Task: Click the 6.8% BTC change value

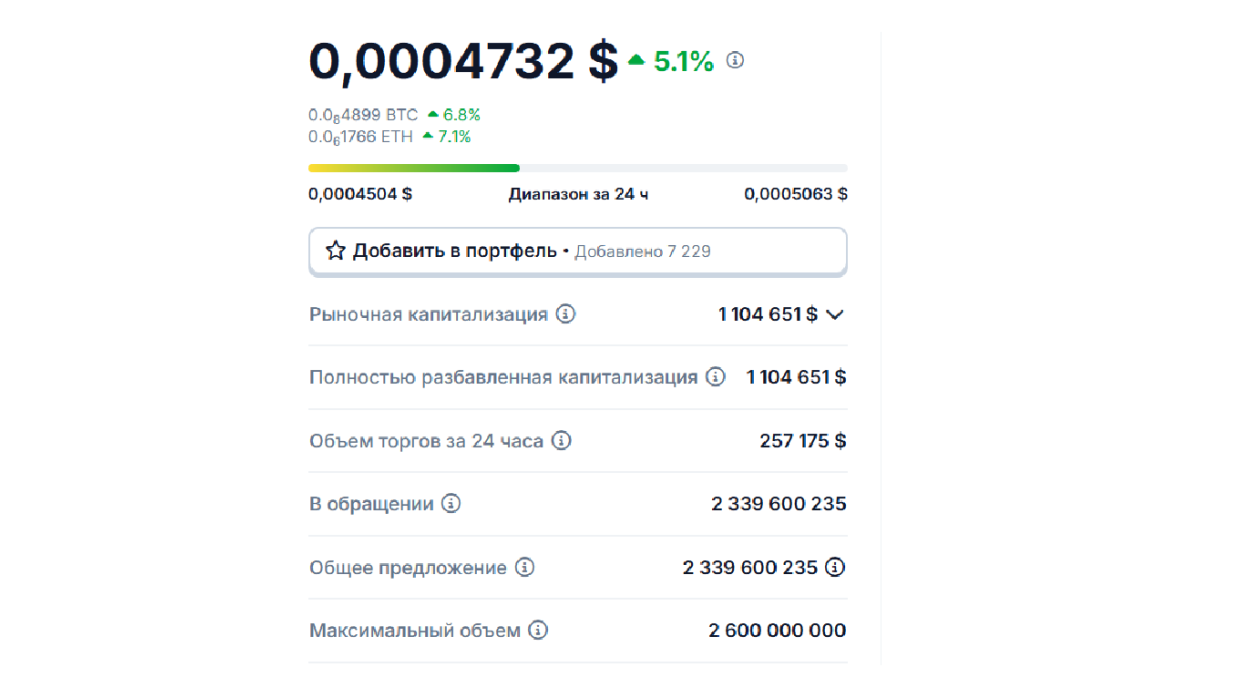Action: 454,115
